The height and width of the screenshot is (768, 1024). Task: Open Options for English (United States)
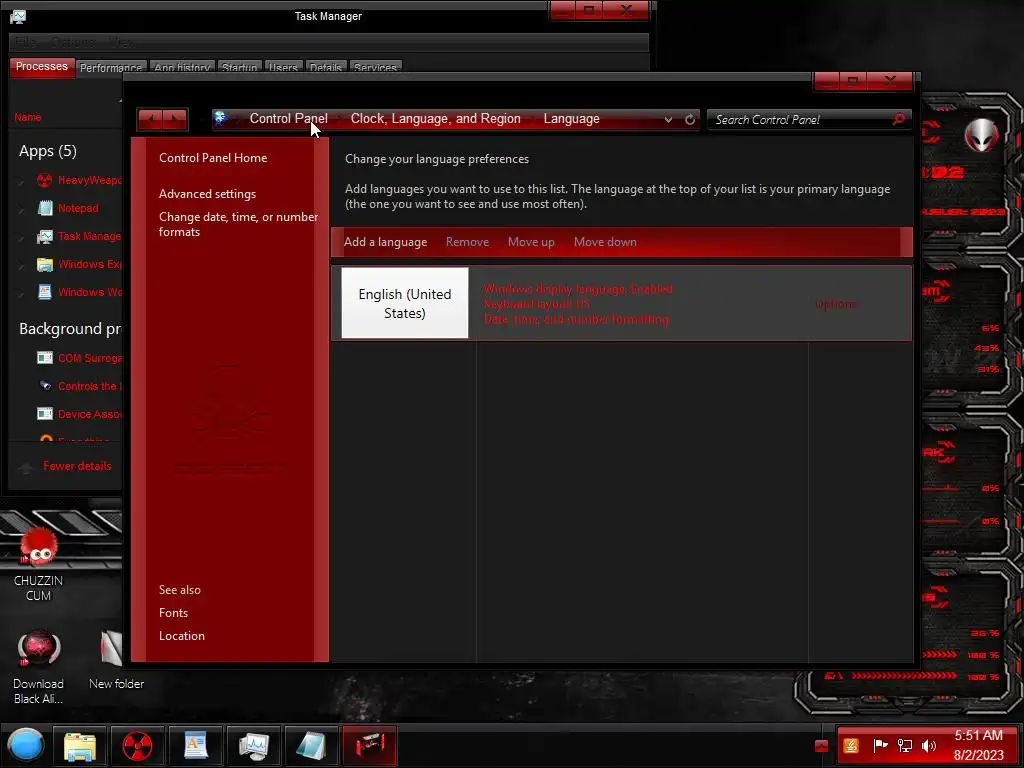(835, 304)
